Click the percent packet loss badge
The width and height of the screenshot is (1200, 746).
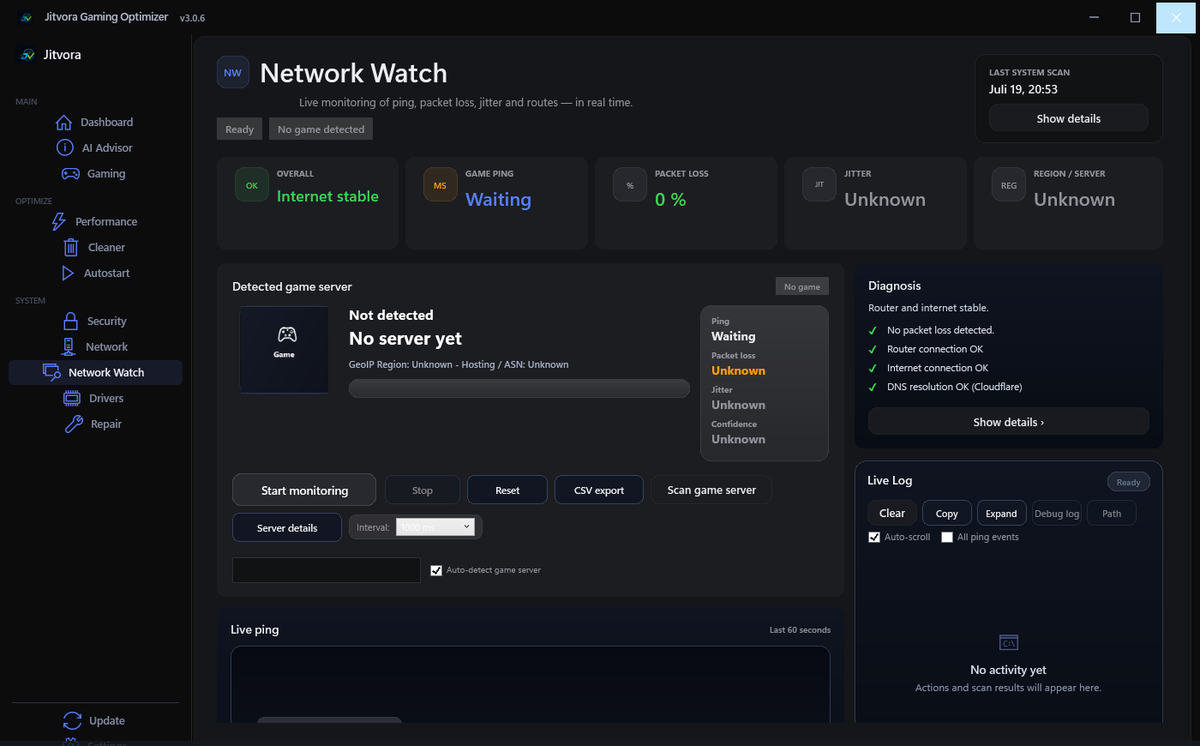pos(630,185)
